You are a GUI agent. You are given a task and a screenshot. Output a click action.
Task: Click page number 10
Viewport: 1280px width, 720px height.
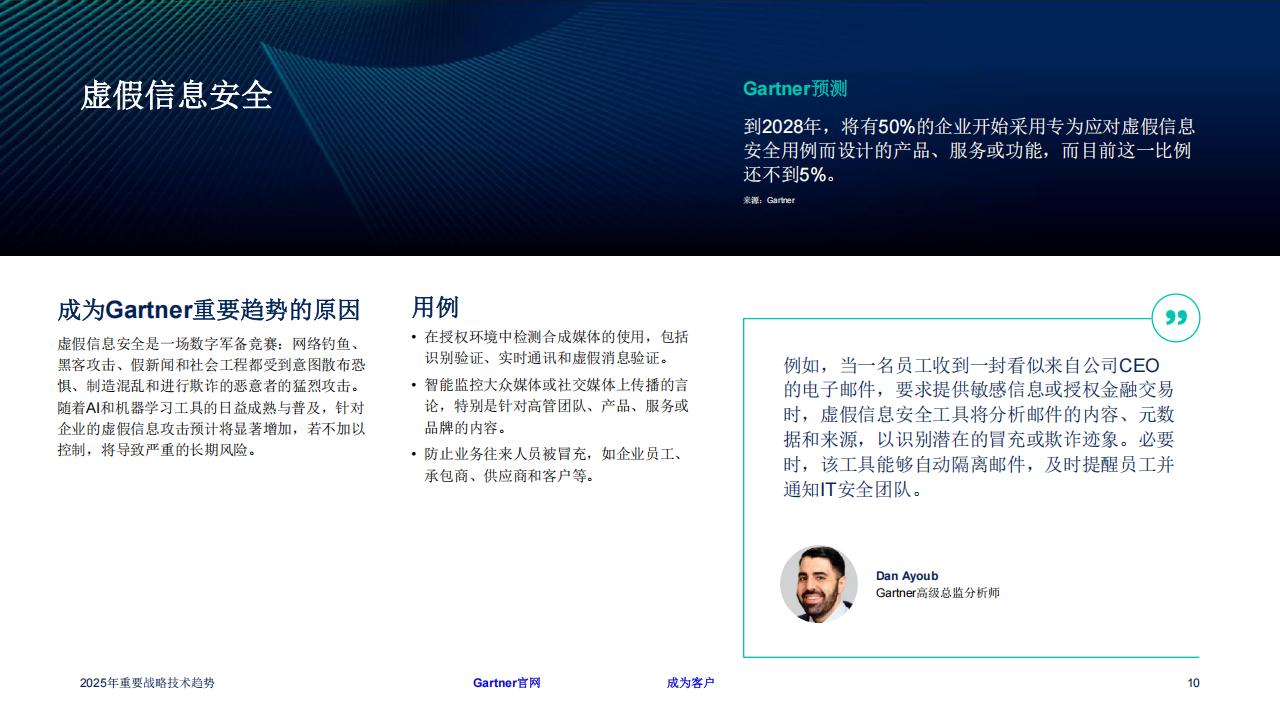click(1193, 683)
